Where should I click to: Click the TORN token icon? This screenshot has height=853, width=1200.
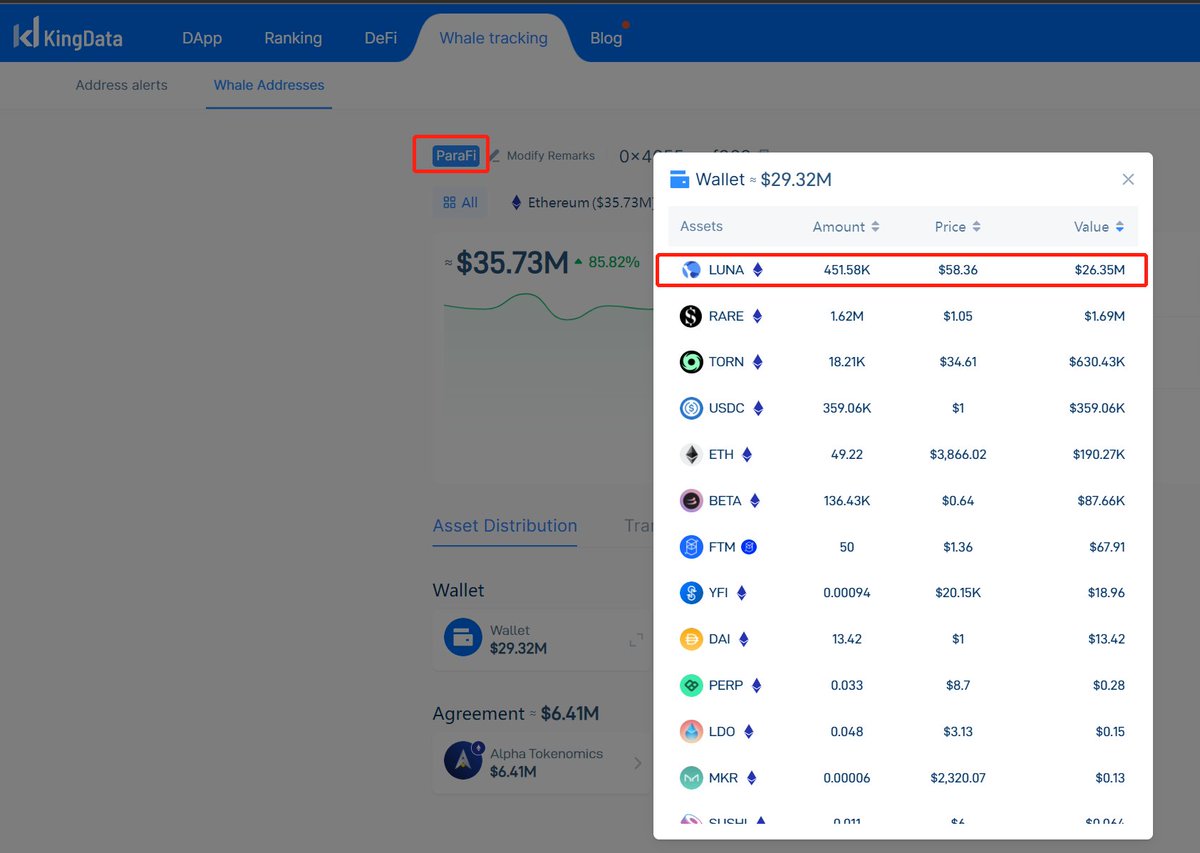click(691, 362)
